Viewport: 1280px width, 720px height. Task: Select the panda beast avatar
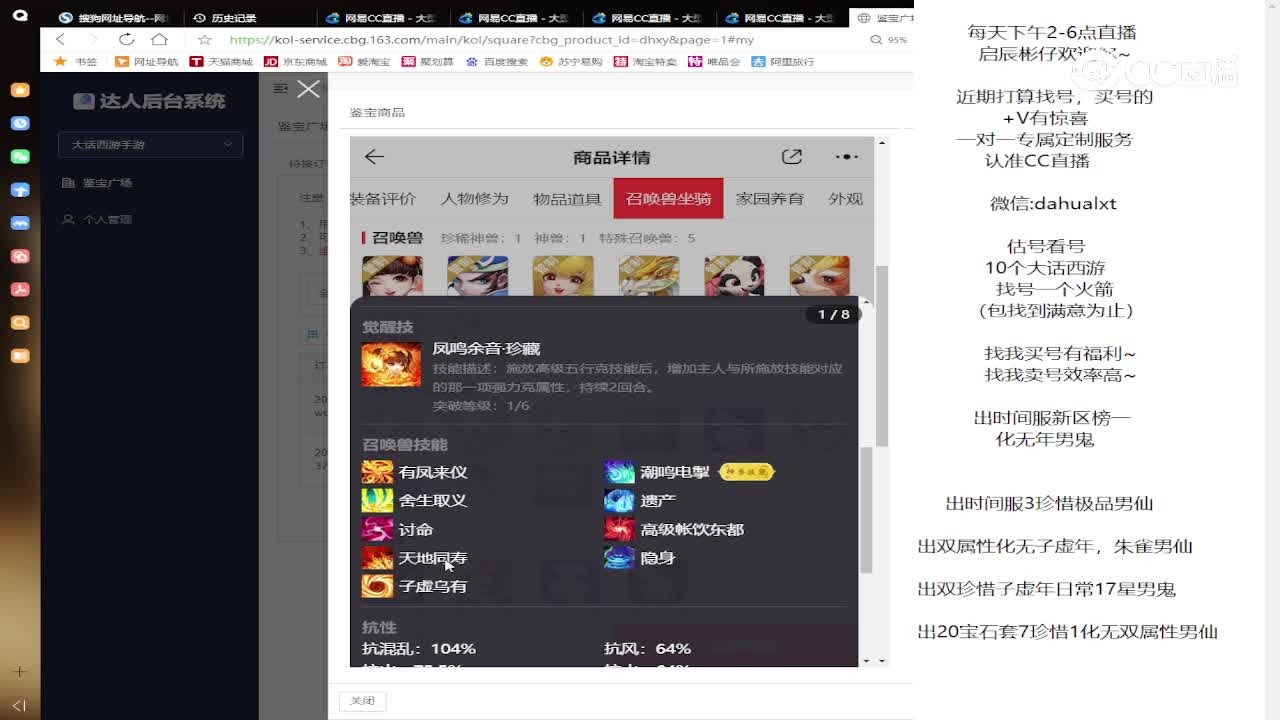click(x=734, y=276)
